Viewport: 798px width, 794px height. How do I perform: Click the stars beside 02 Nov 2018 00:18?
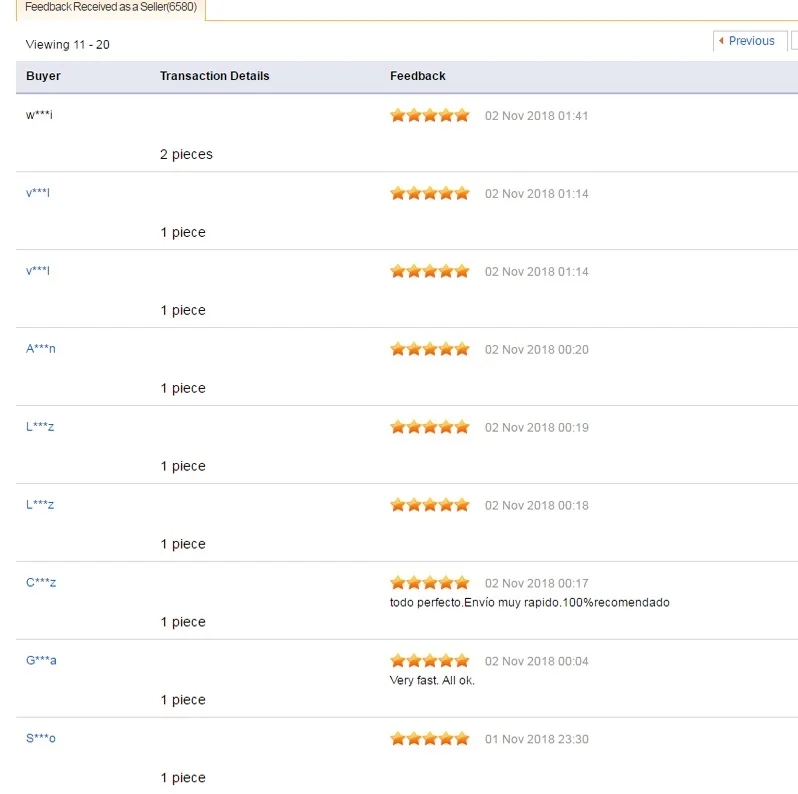(x=430, y=505)
